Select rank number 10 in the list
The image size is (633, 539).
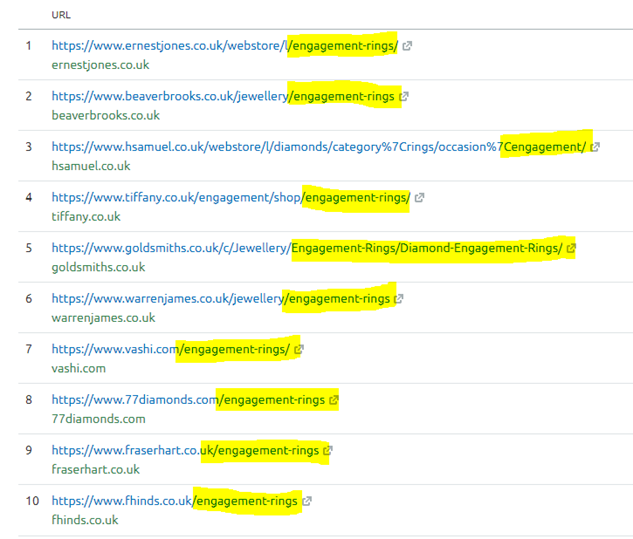tap(32, 501)
